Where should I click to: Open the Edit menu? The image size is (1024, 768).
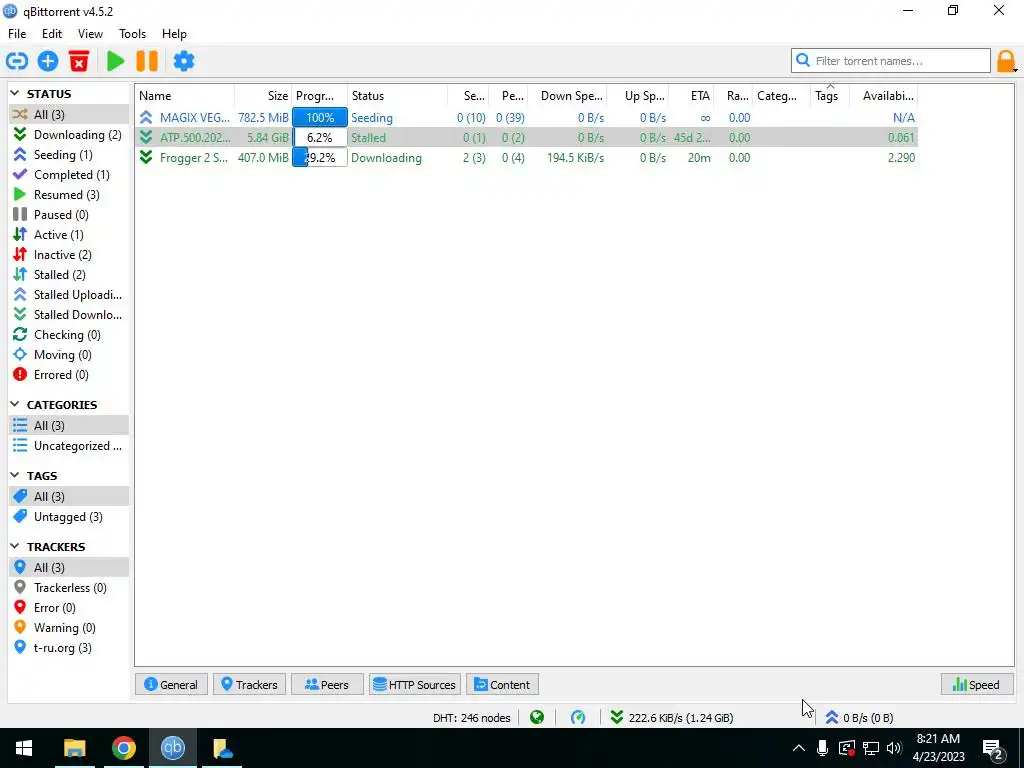[x=52, y=34]
